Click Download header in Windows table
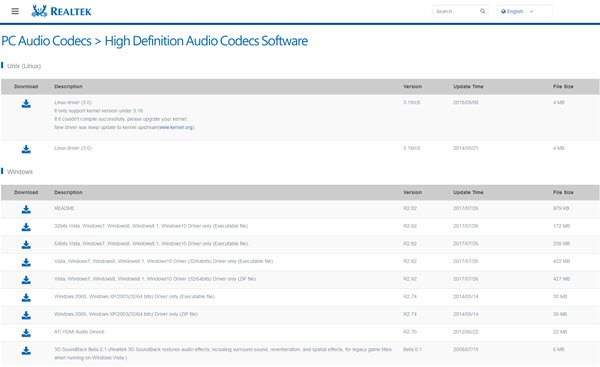600x367 pixels. [26, 192]
